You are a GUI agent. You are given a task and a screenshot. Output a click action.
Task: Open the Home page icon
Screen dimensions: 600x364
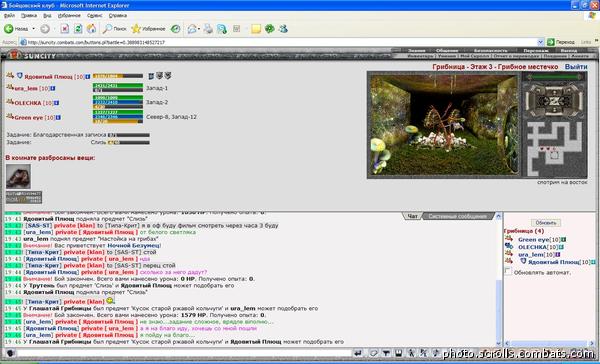click(91, 29)
